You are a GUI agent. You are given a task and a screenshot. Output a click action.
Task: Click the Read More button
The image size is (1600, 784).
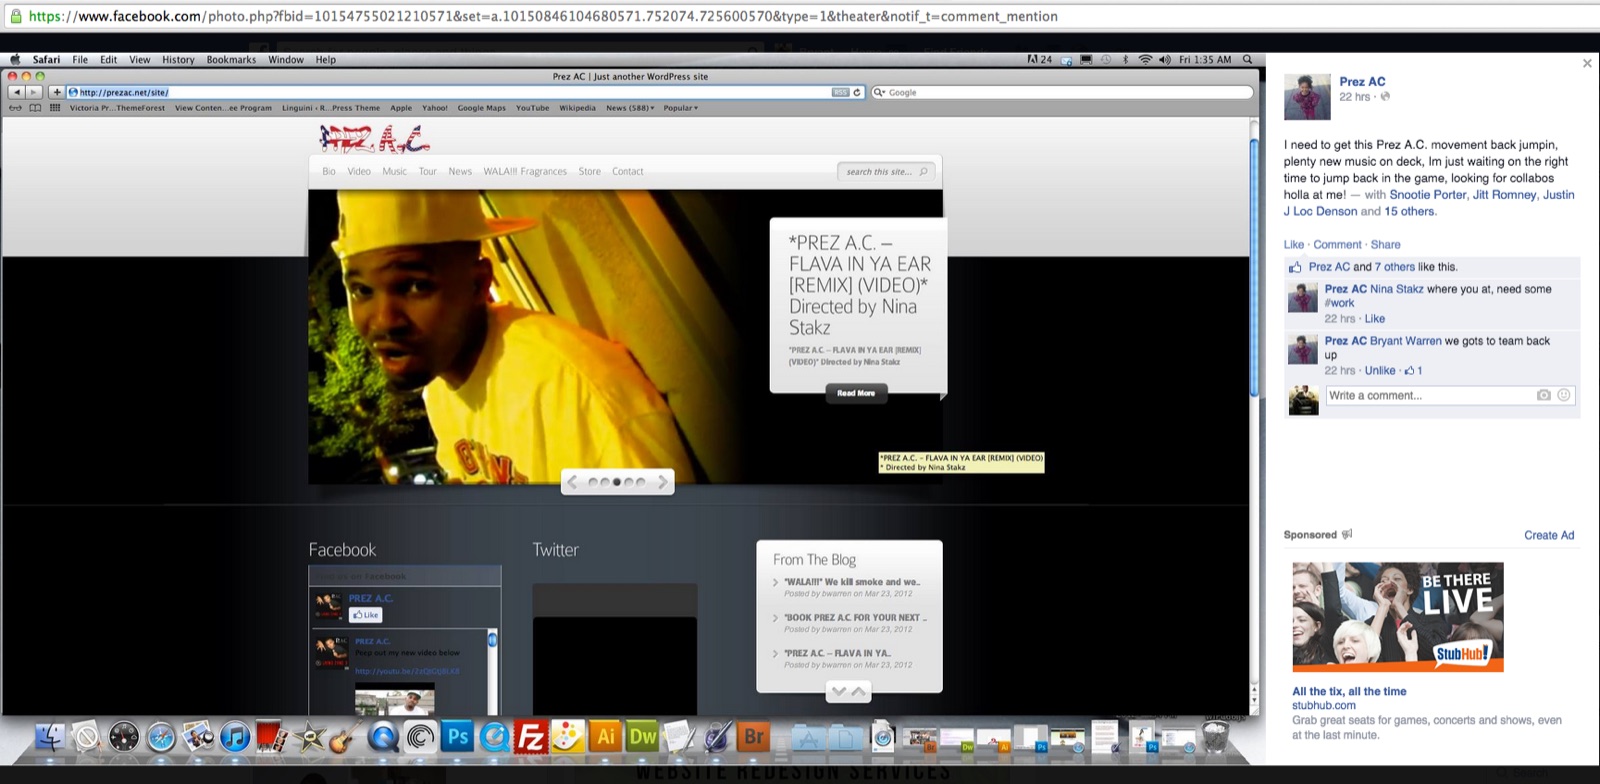[x=856, y=393]
